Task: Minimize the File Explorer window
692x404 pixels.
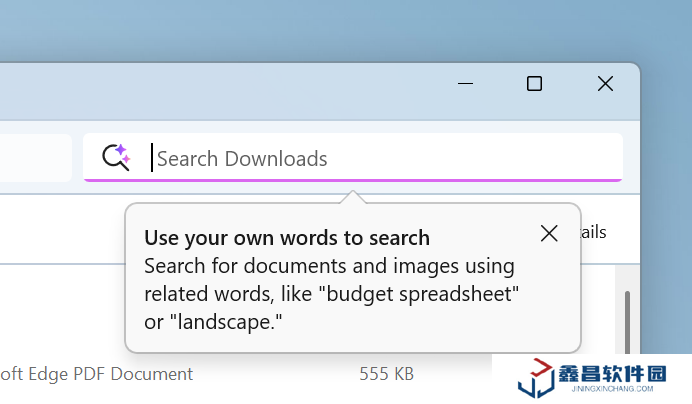Action: [465, 84]
